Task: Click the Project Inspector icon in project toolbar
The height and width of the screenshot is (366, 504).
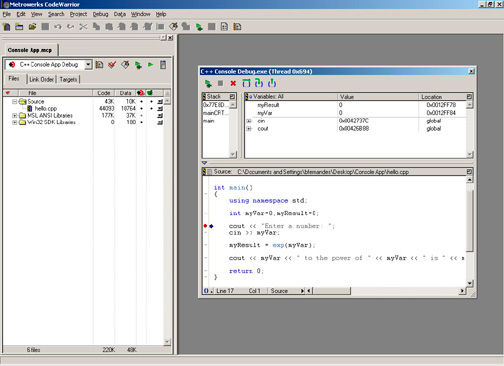Action: point(163,65)
